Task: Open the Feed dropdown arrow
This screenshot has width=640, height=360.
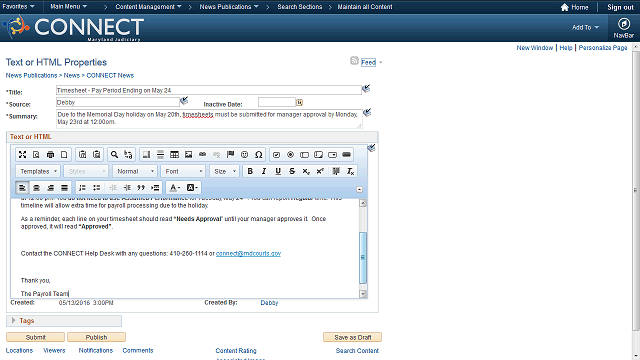Action: (380, 62)
